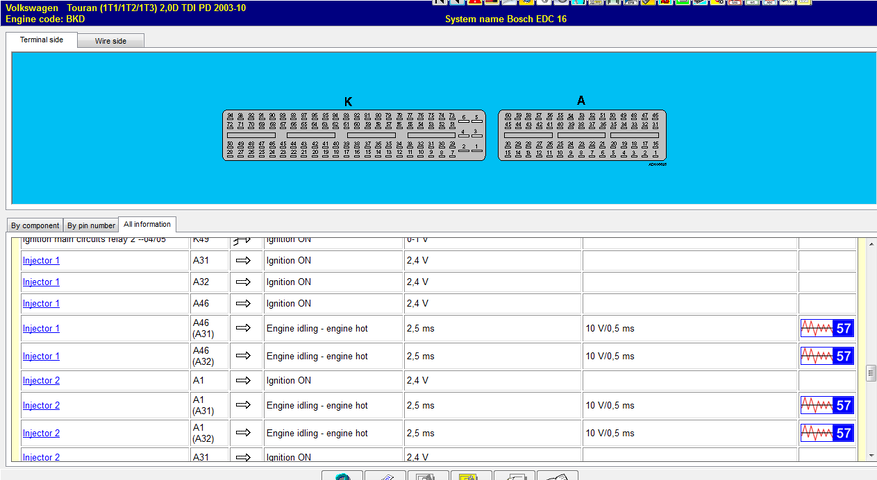
Task: Click 'Engine idling - engine hot' in A1 (A32) row
Action: 317,433
